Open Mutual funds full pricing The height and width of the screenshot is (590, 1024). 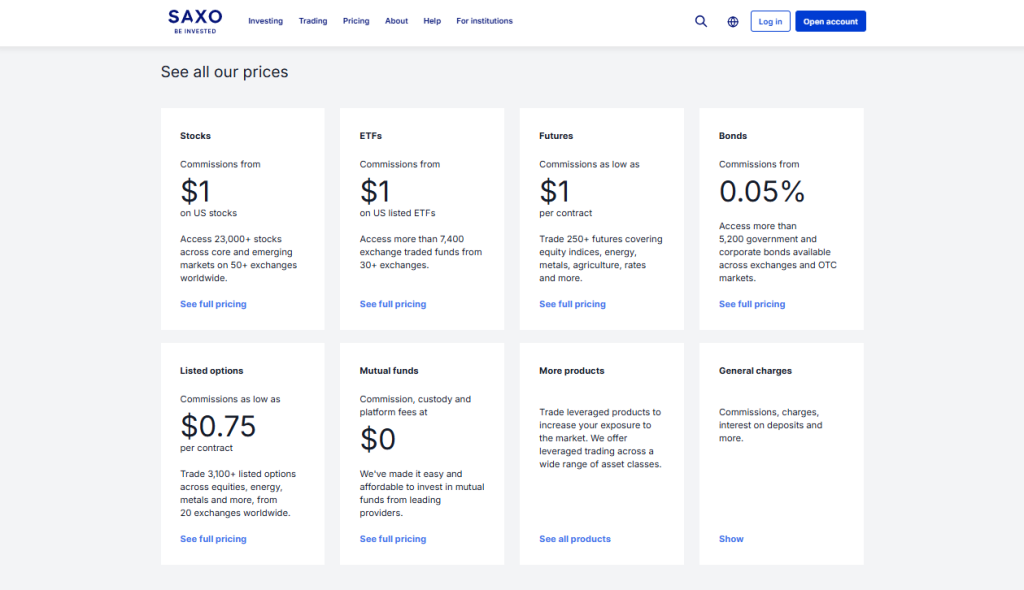(393, 539)
